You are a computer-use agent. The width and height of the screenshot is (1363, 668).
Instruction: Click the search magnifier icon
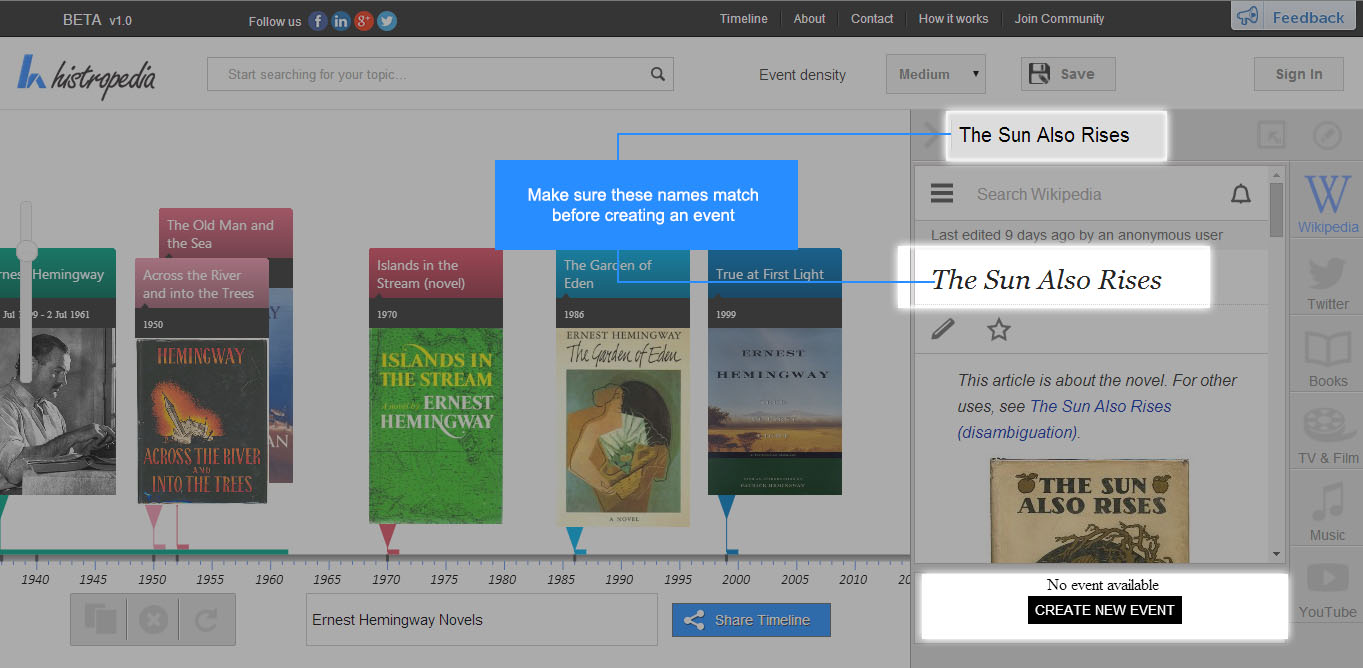pos(657,74)
